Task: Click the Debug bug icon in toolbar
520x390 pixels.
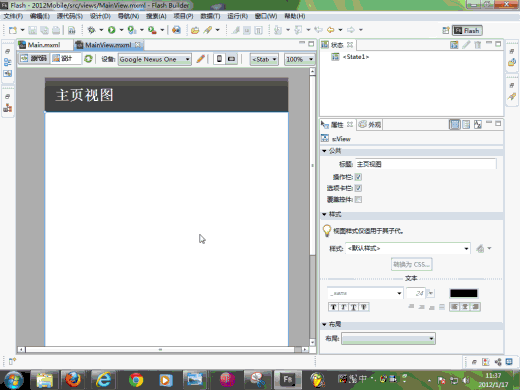Action: tap(91, 30)
